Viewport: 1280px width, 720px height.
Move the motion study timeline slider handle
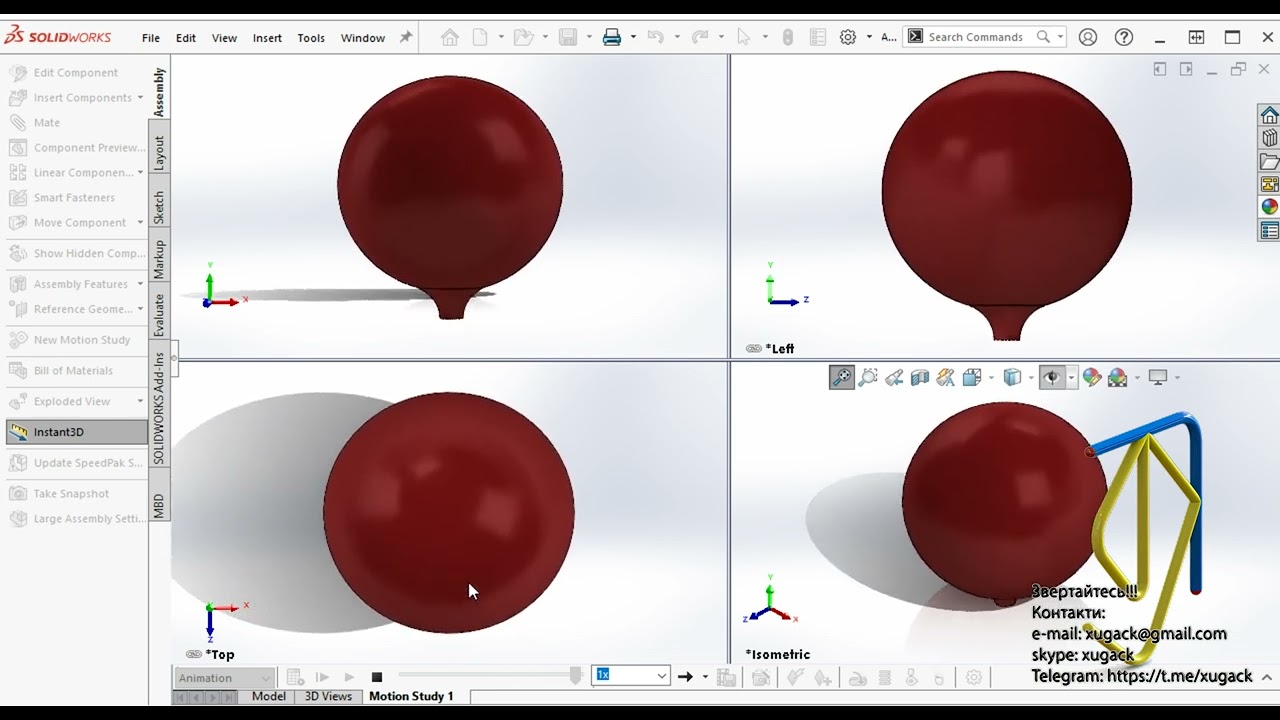(576, 677)
